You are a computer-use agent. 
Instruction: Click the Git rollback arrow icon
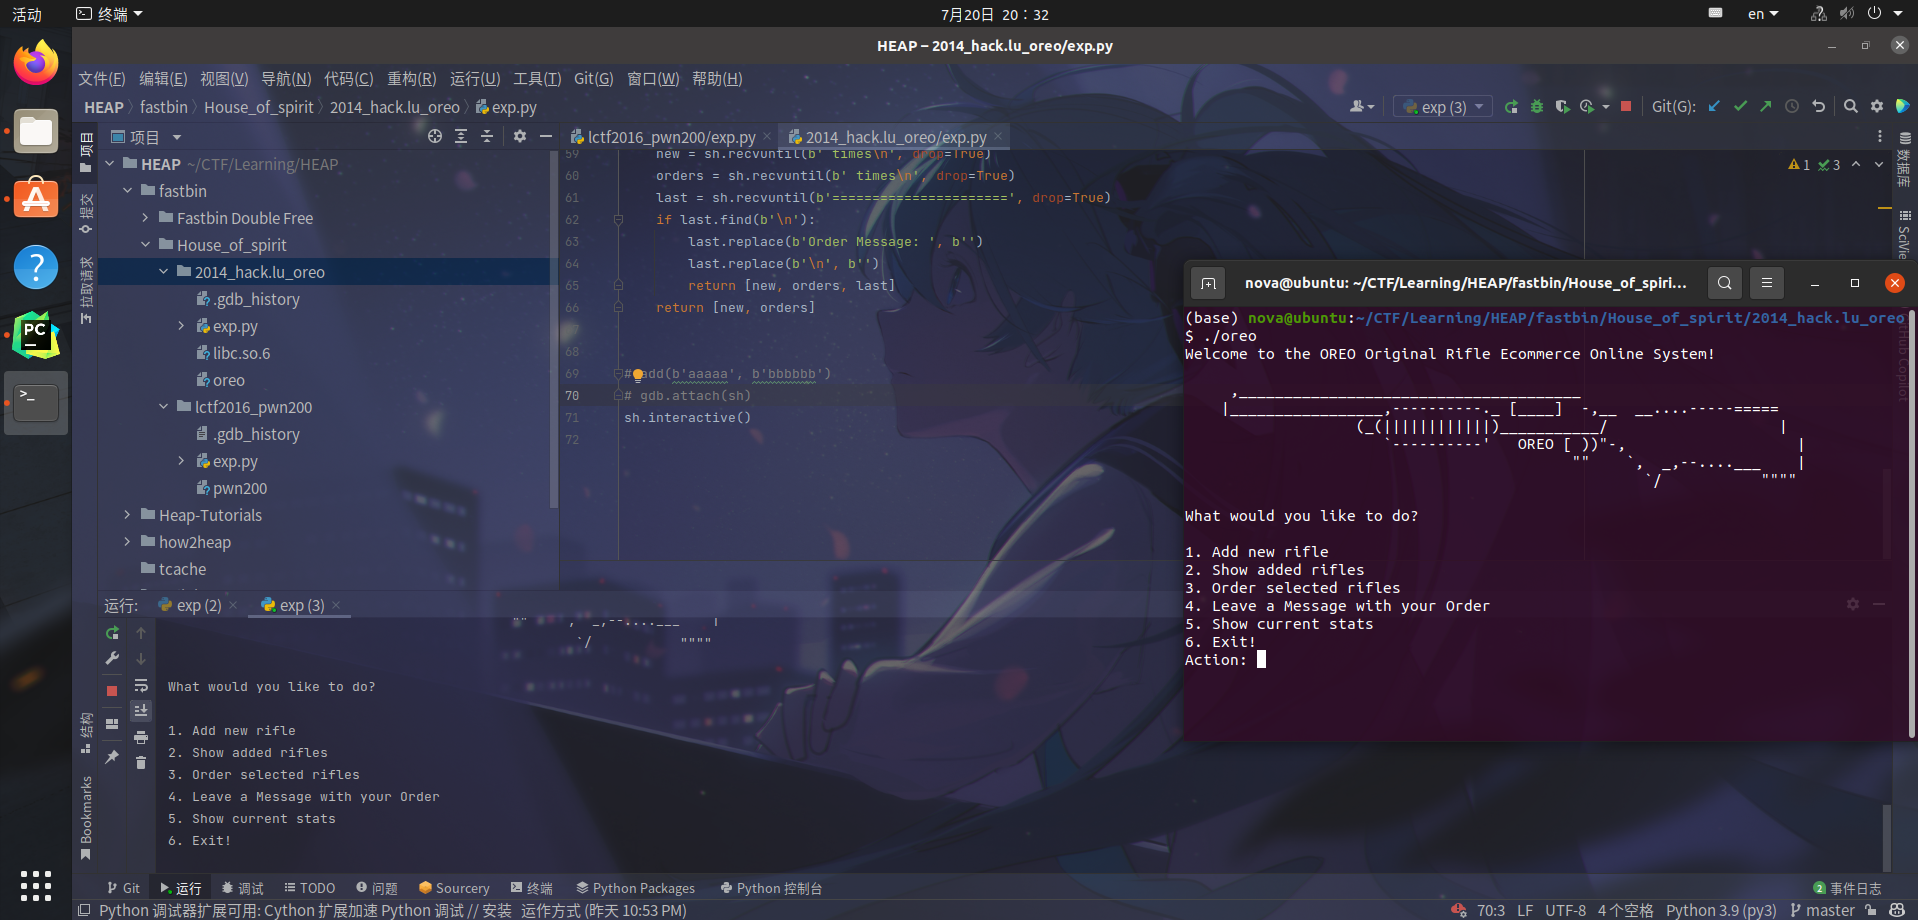tap(1819, 107)
